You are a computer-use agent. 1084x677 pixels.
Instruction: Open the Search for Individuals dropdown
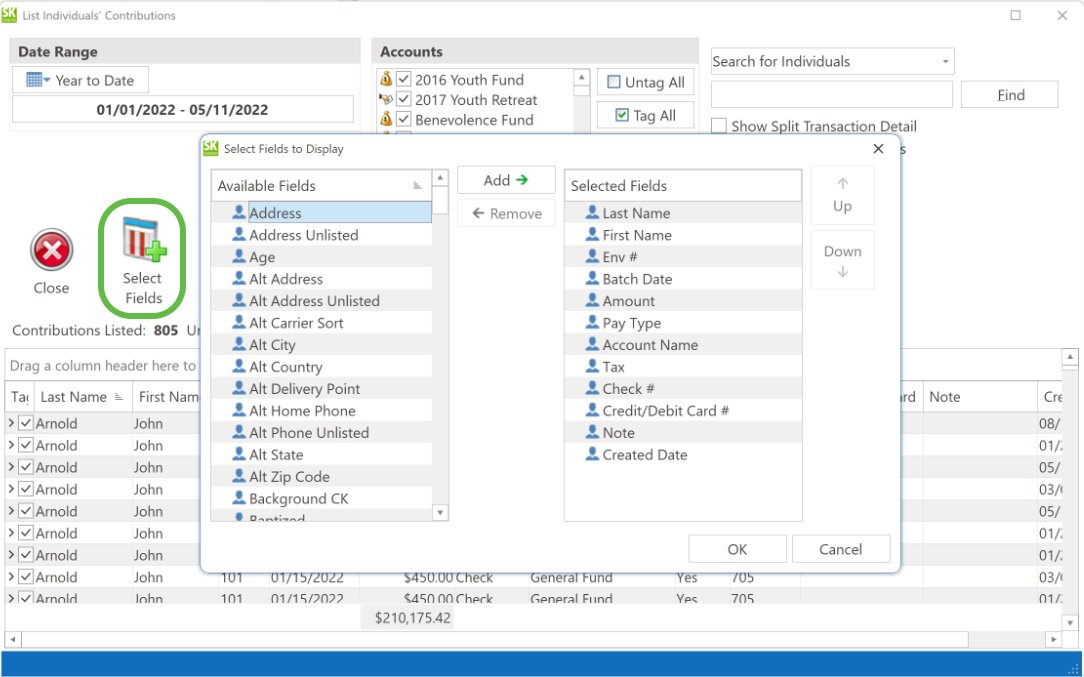pos(944,61)
